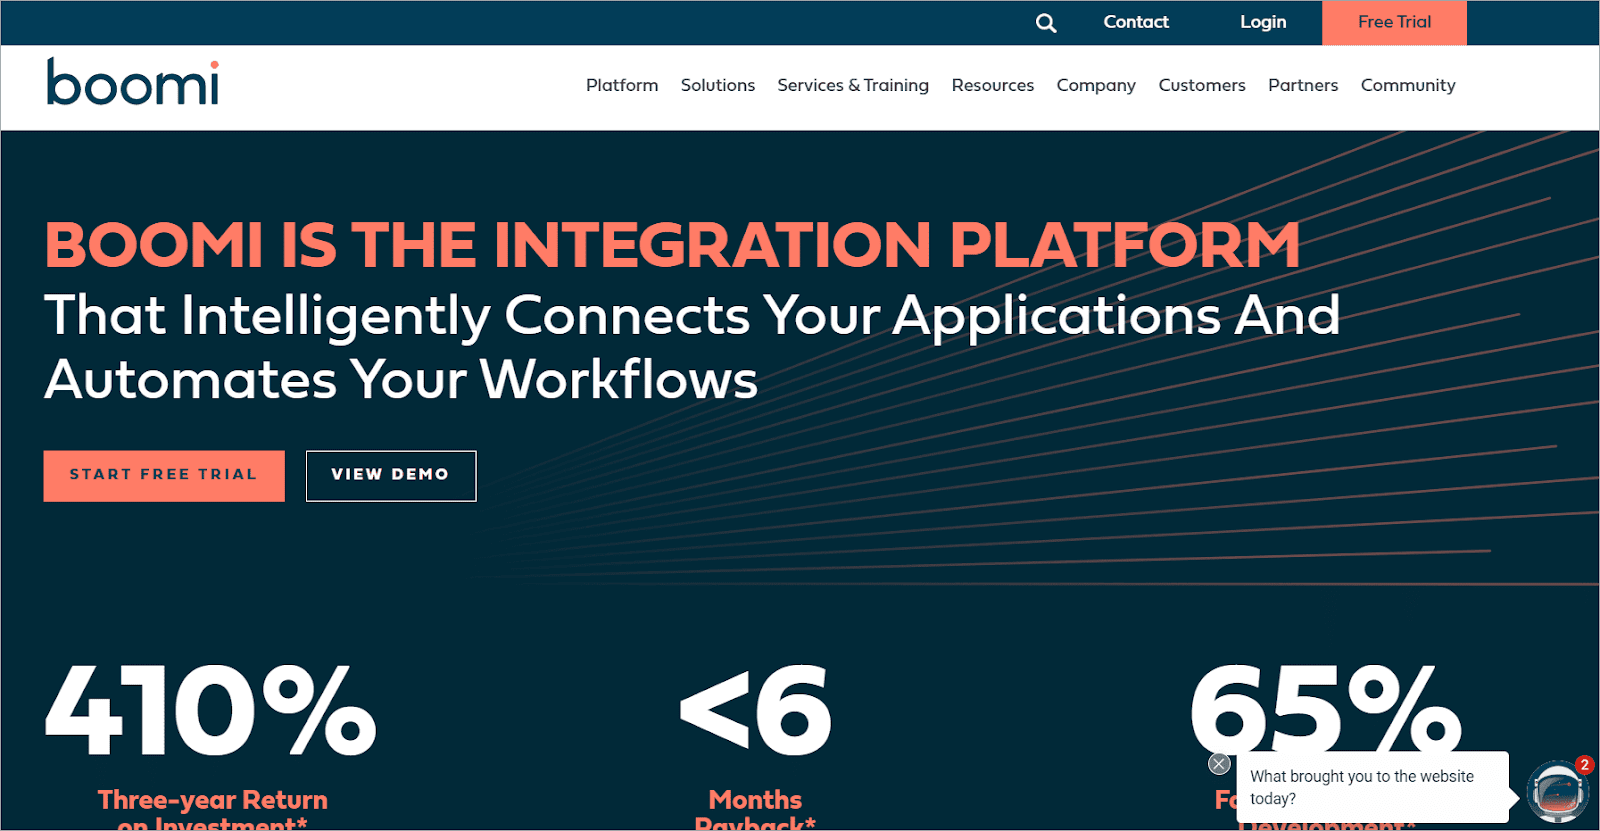Click the Free Trial button in the top bar
This screenshot has width=1600, height=831.
(1394, 22)
